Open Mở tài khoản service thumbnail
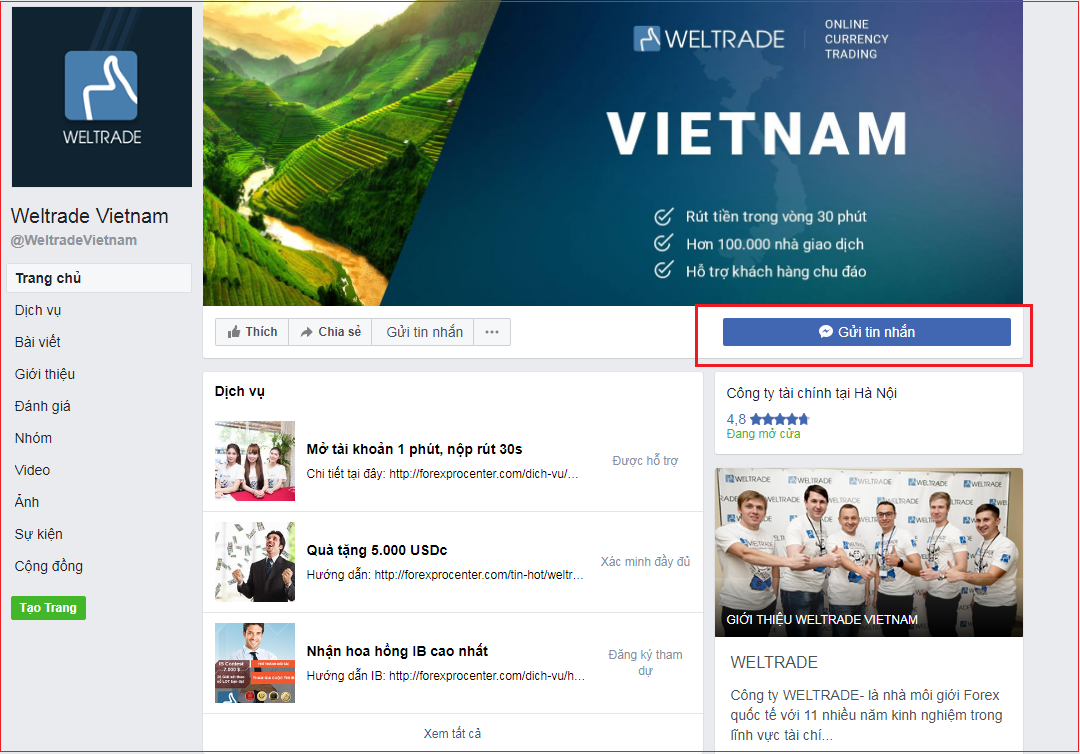 pyautogui.click(x=255, y=461)
